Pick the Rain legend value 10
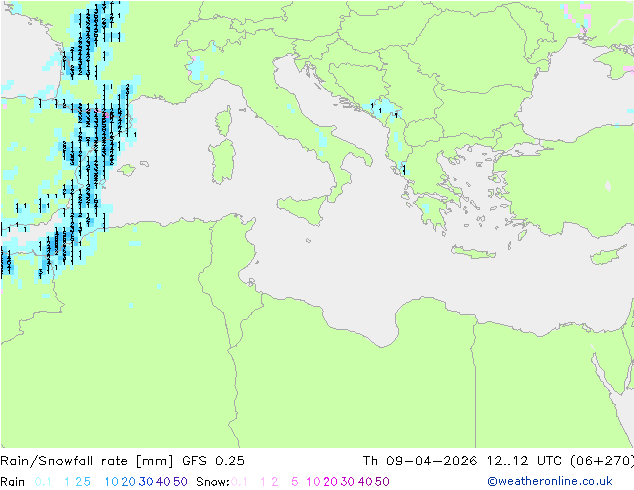This screenshot has height=490, width=634. (x=112, y=482)
